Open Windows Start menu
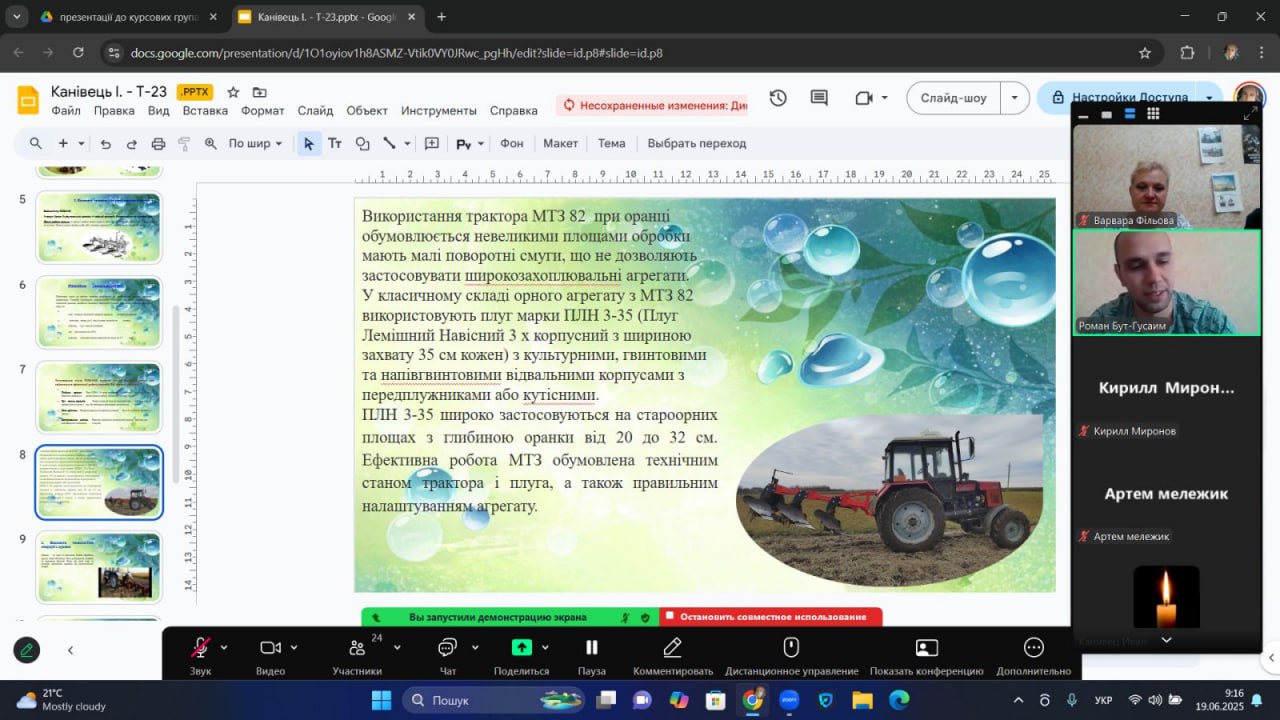Viewport: 1280px width, 720px height. (x=381, y=700)
